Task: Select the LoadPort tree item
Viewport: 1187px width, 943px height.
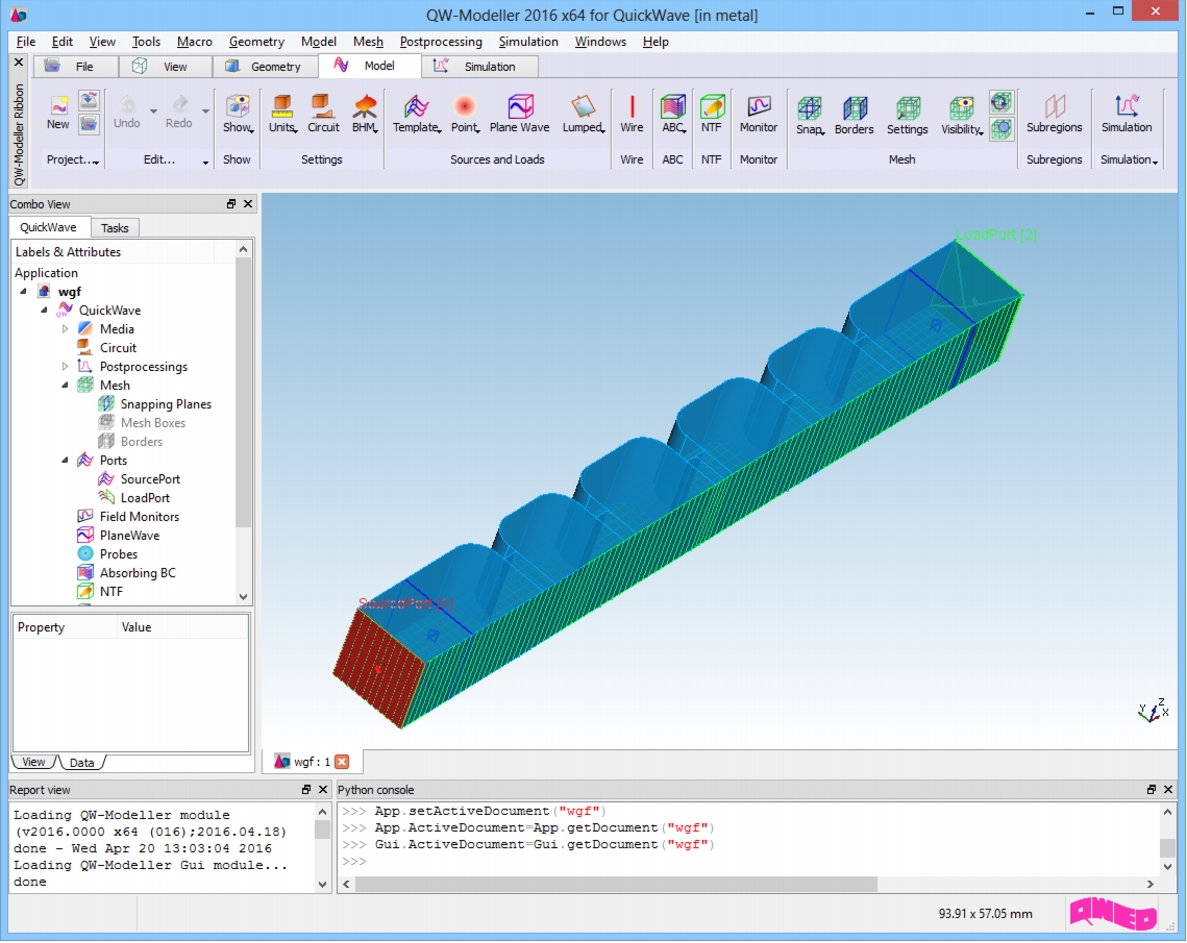Action: click(145, 498)
